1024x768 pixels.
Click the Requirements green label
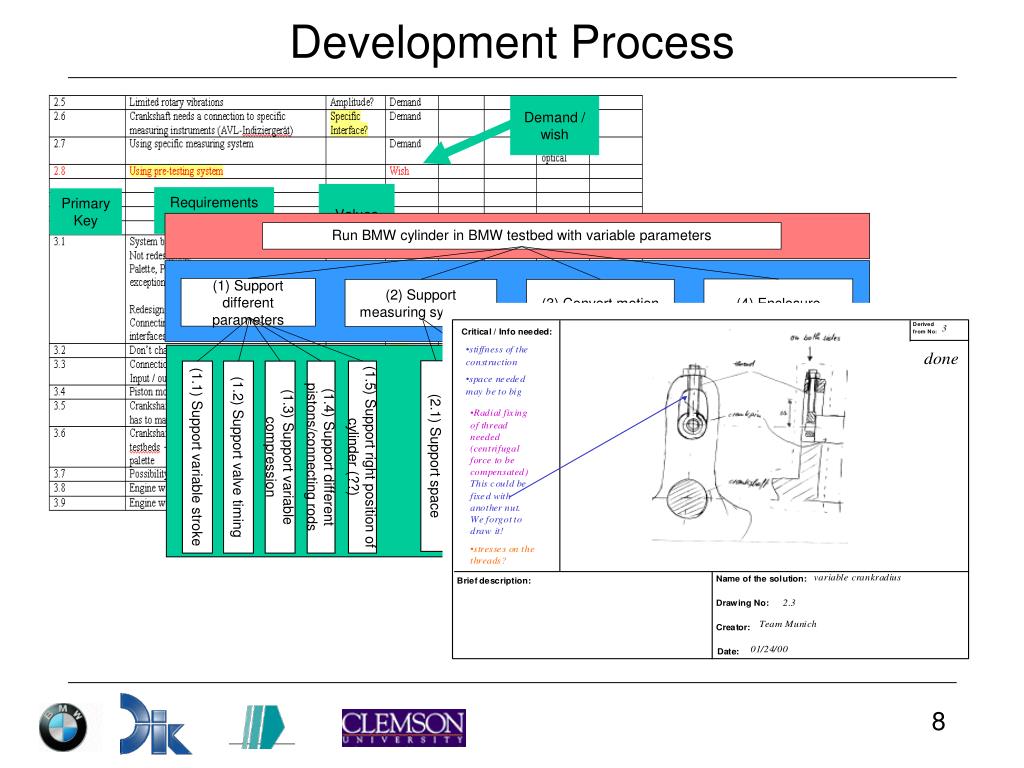[214, 202]
